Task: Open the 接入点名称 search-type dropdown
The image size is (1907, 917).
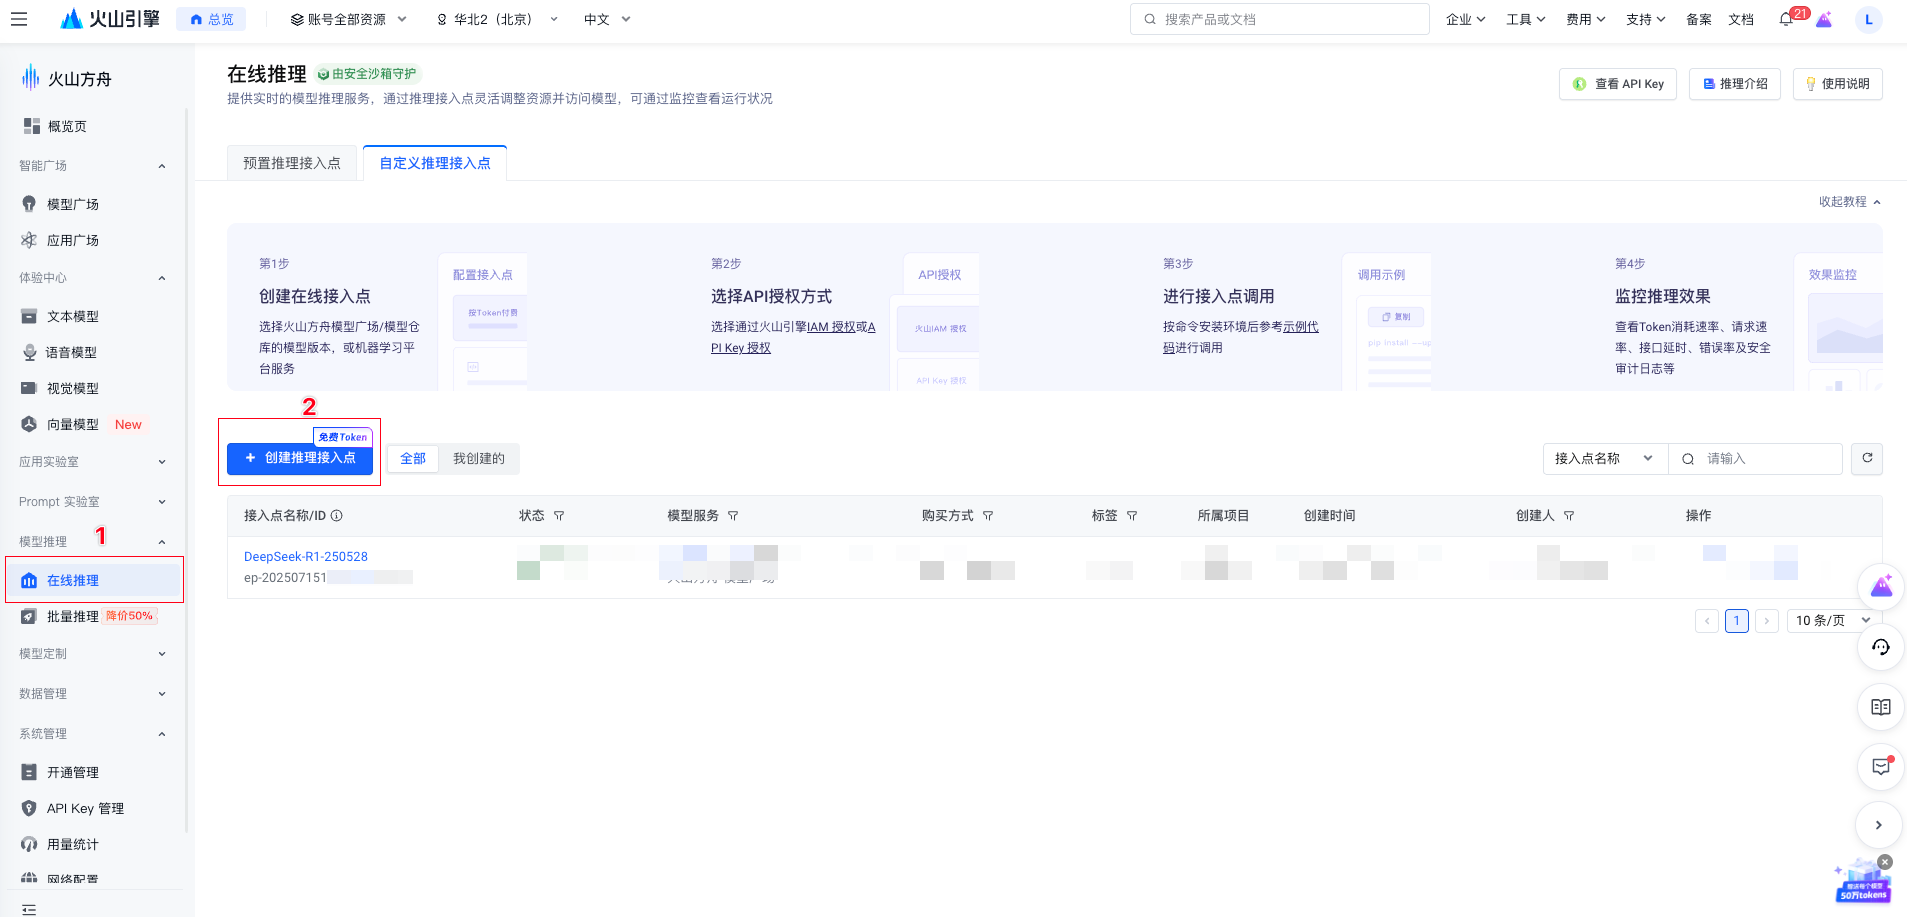Action: (x=1605, y=458)
